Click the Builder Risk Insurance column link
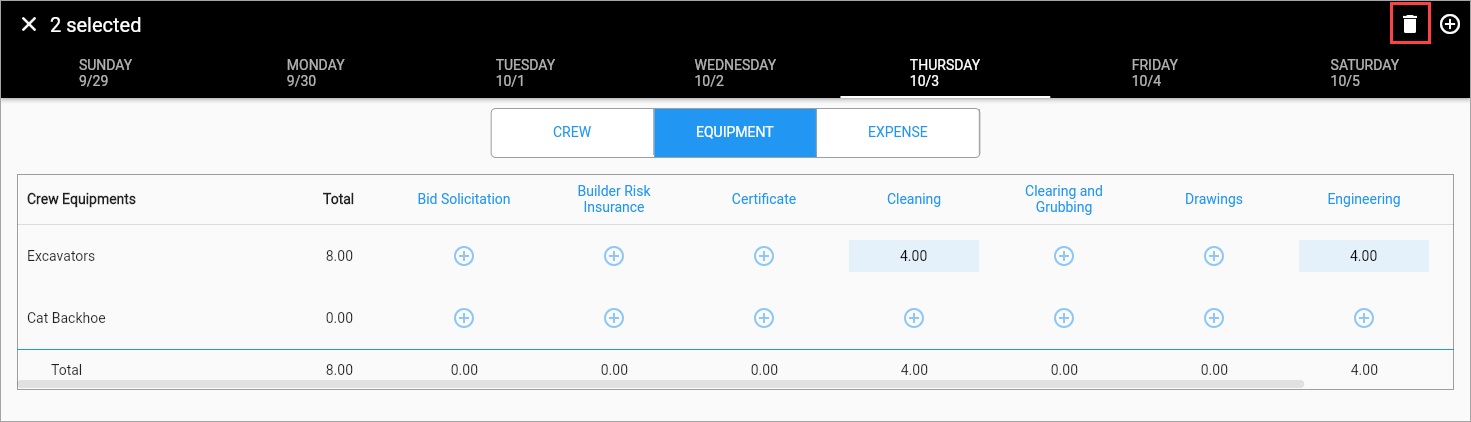Screen dimensions: 1471x422 (614, 199)
